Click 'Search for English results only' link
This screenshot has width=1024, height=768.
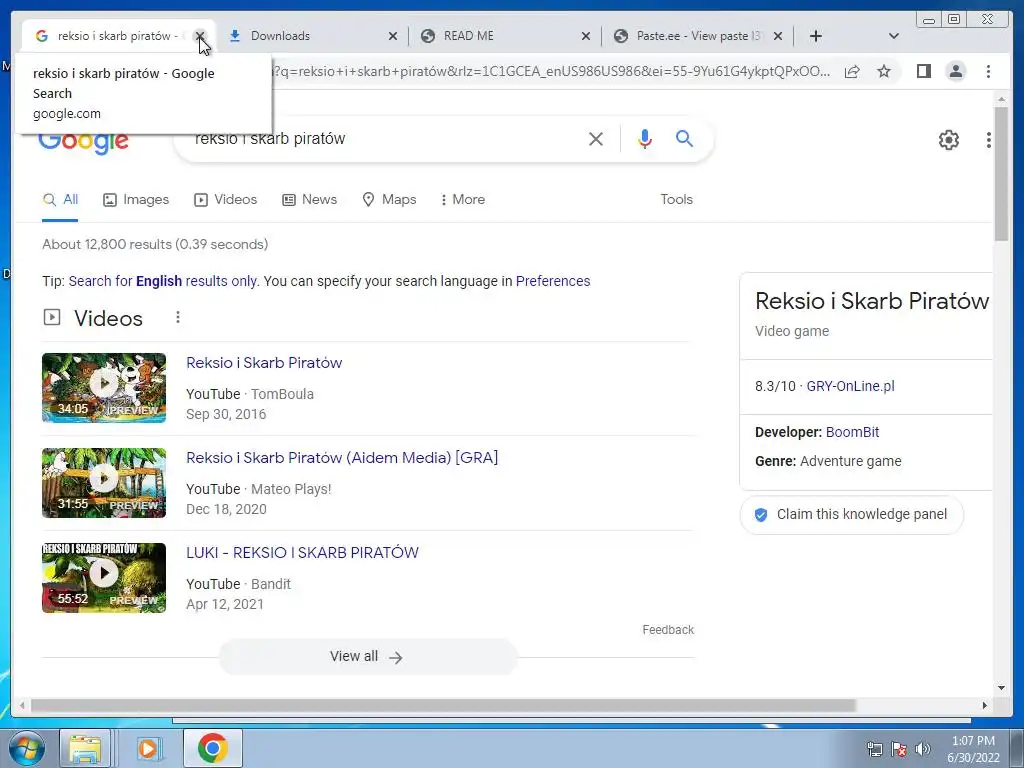tap(163, 281)
